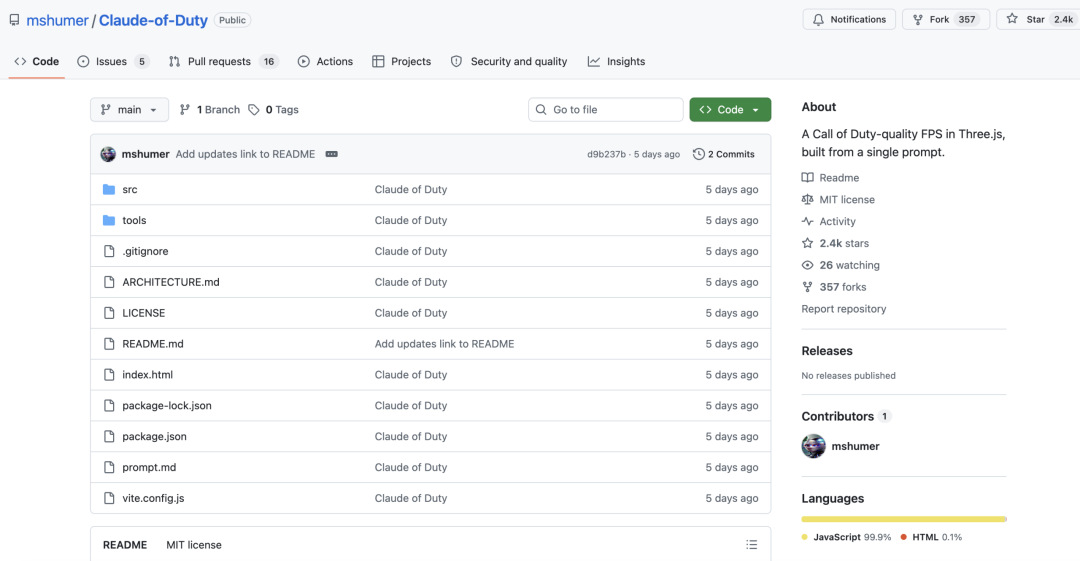This screenshot has height=561, width=1080.
Task: Click the book icon next to Readme
Action: coord(807,178)
